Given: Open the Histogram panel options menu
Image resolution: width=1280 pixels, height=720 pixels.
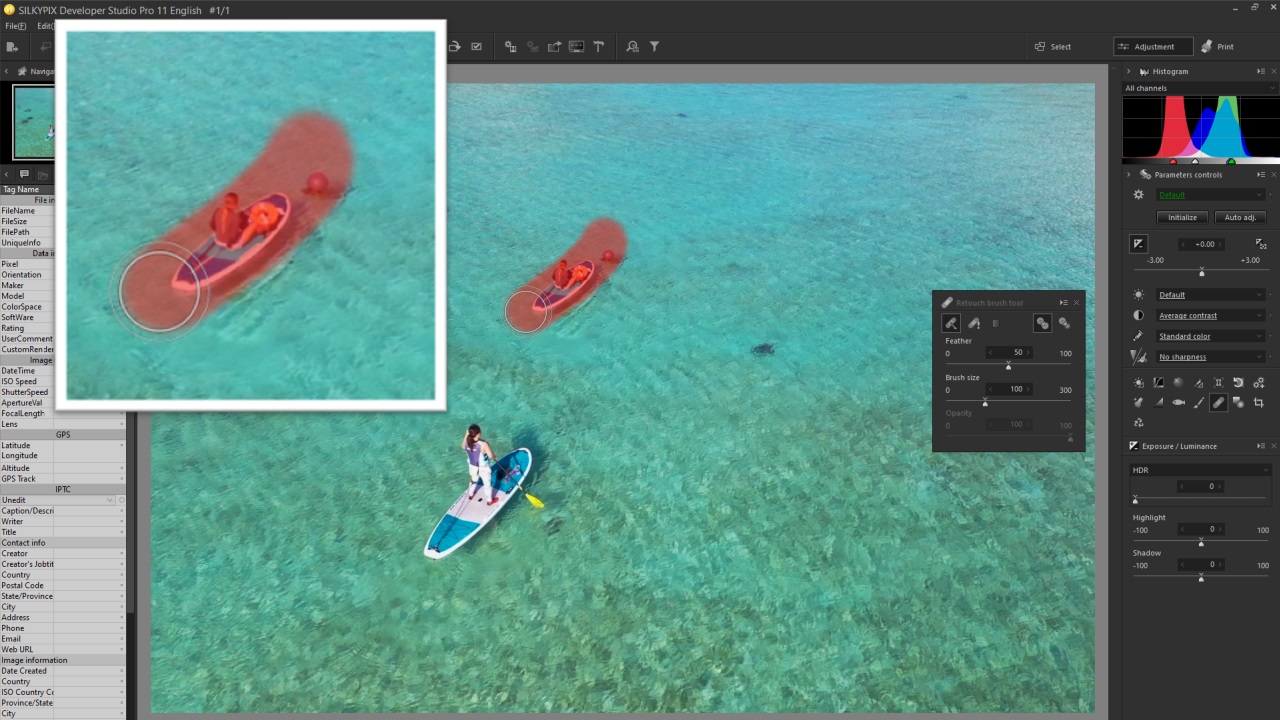Looking at the screenshot, I should 1261,72.
